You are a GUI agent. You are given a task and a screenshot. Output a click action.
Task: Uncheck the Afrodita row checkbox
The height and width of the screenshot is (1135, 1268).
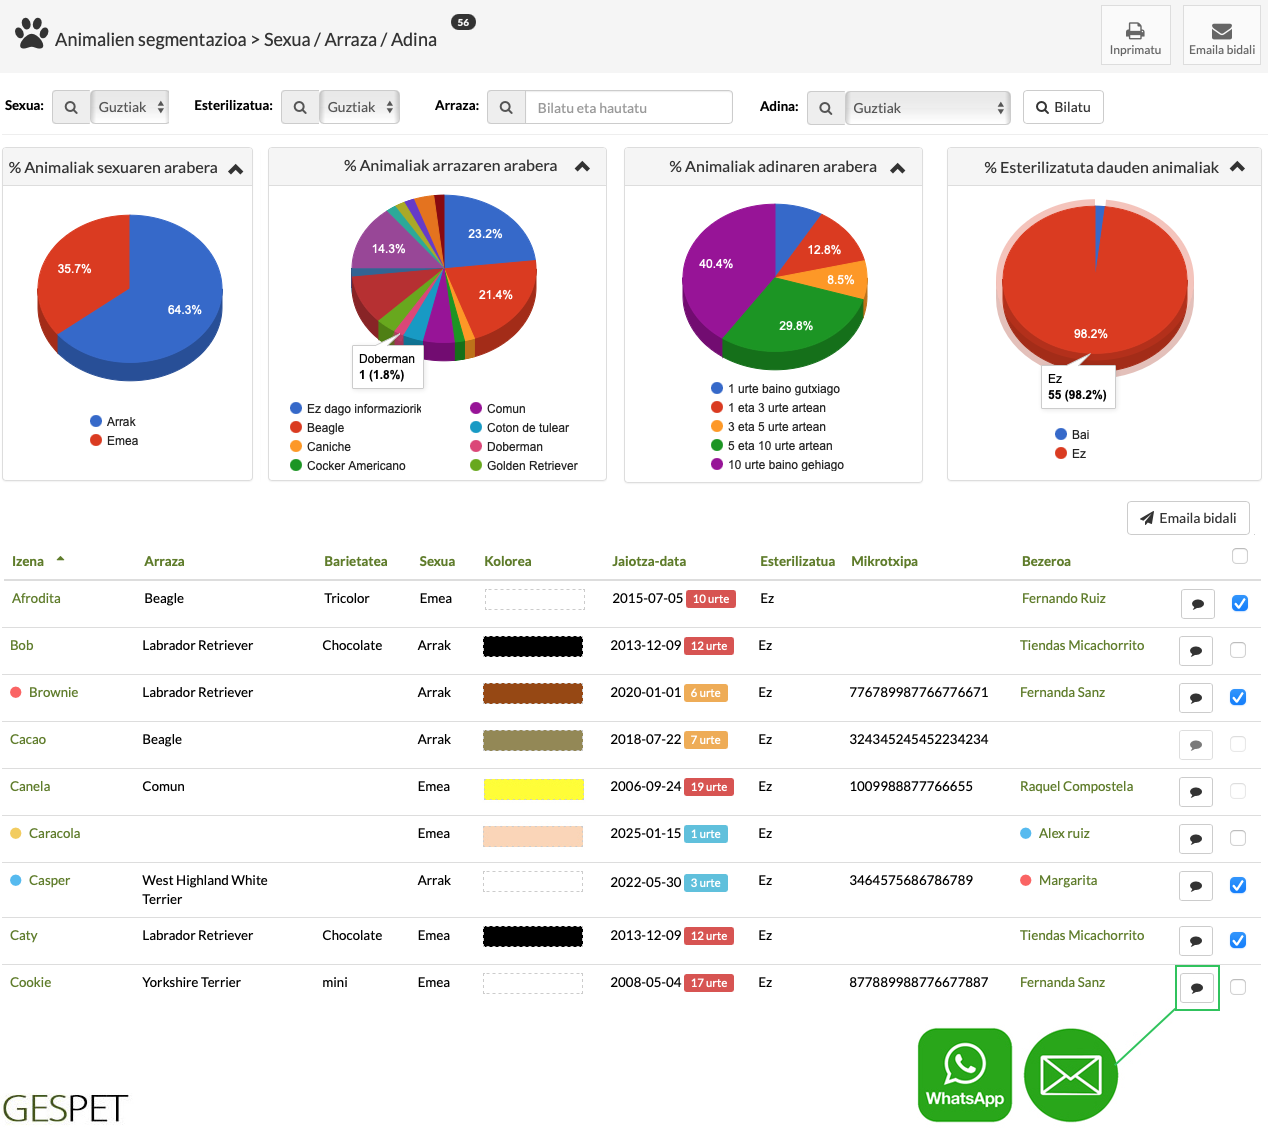(1239, 603)
